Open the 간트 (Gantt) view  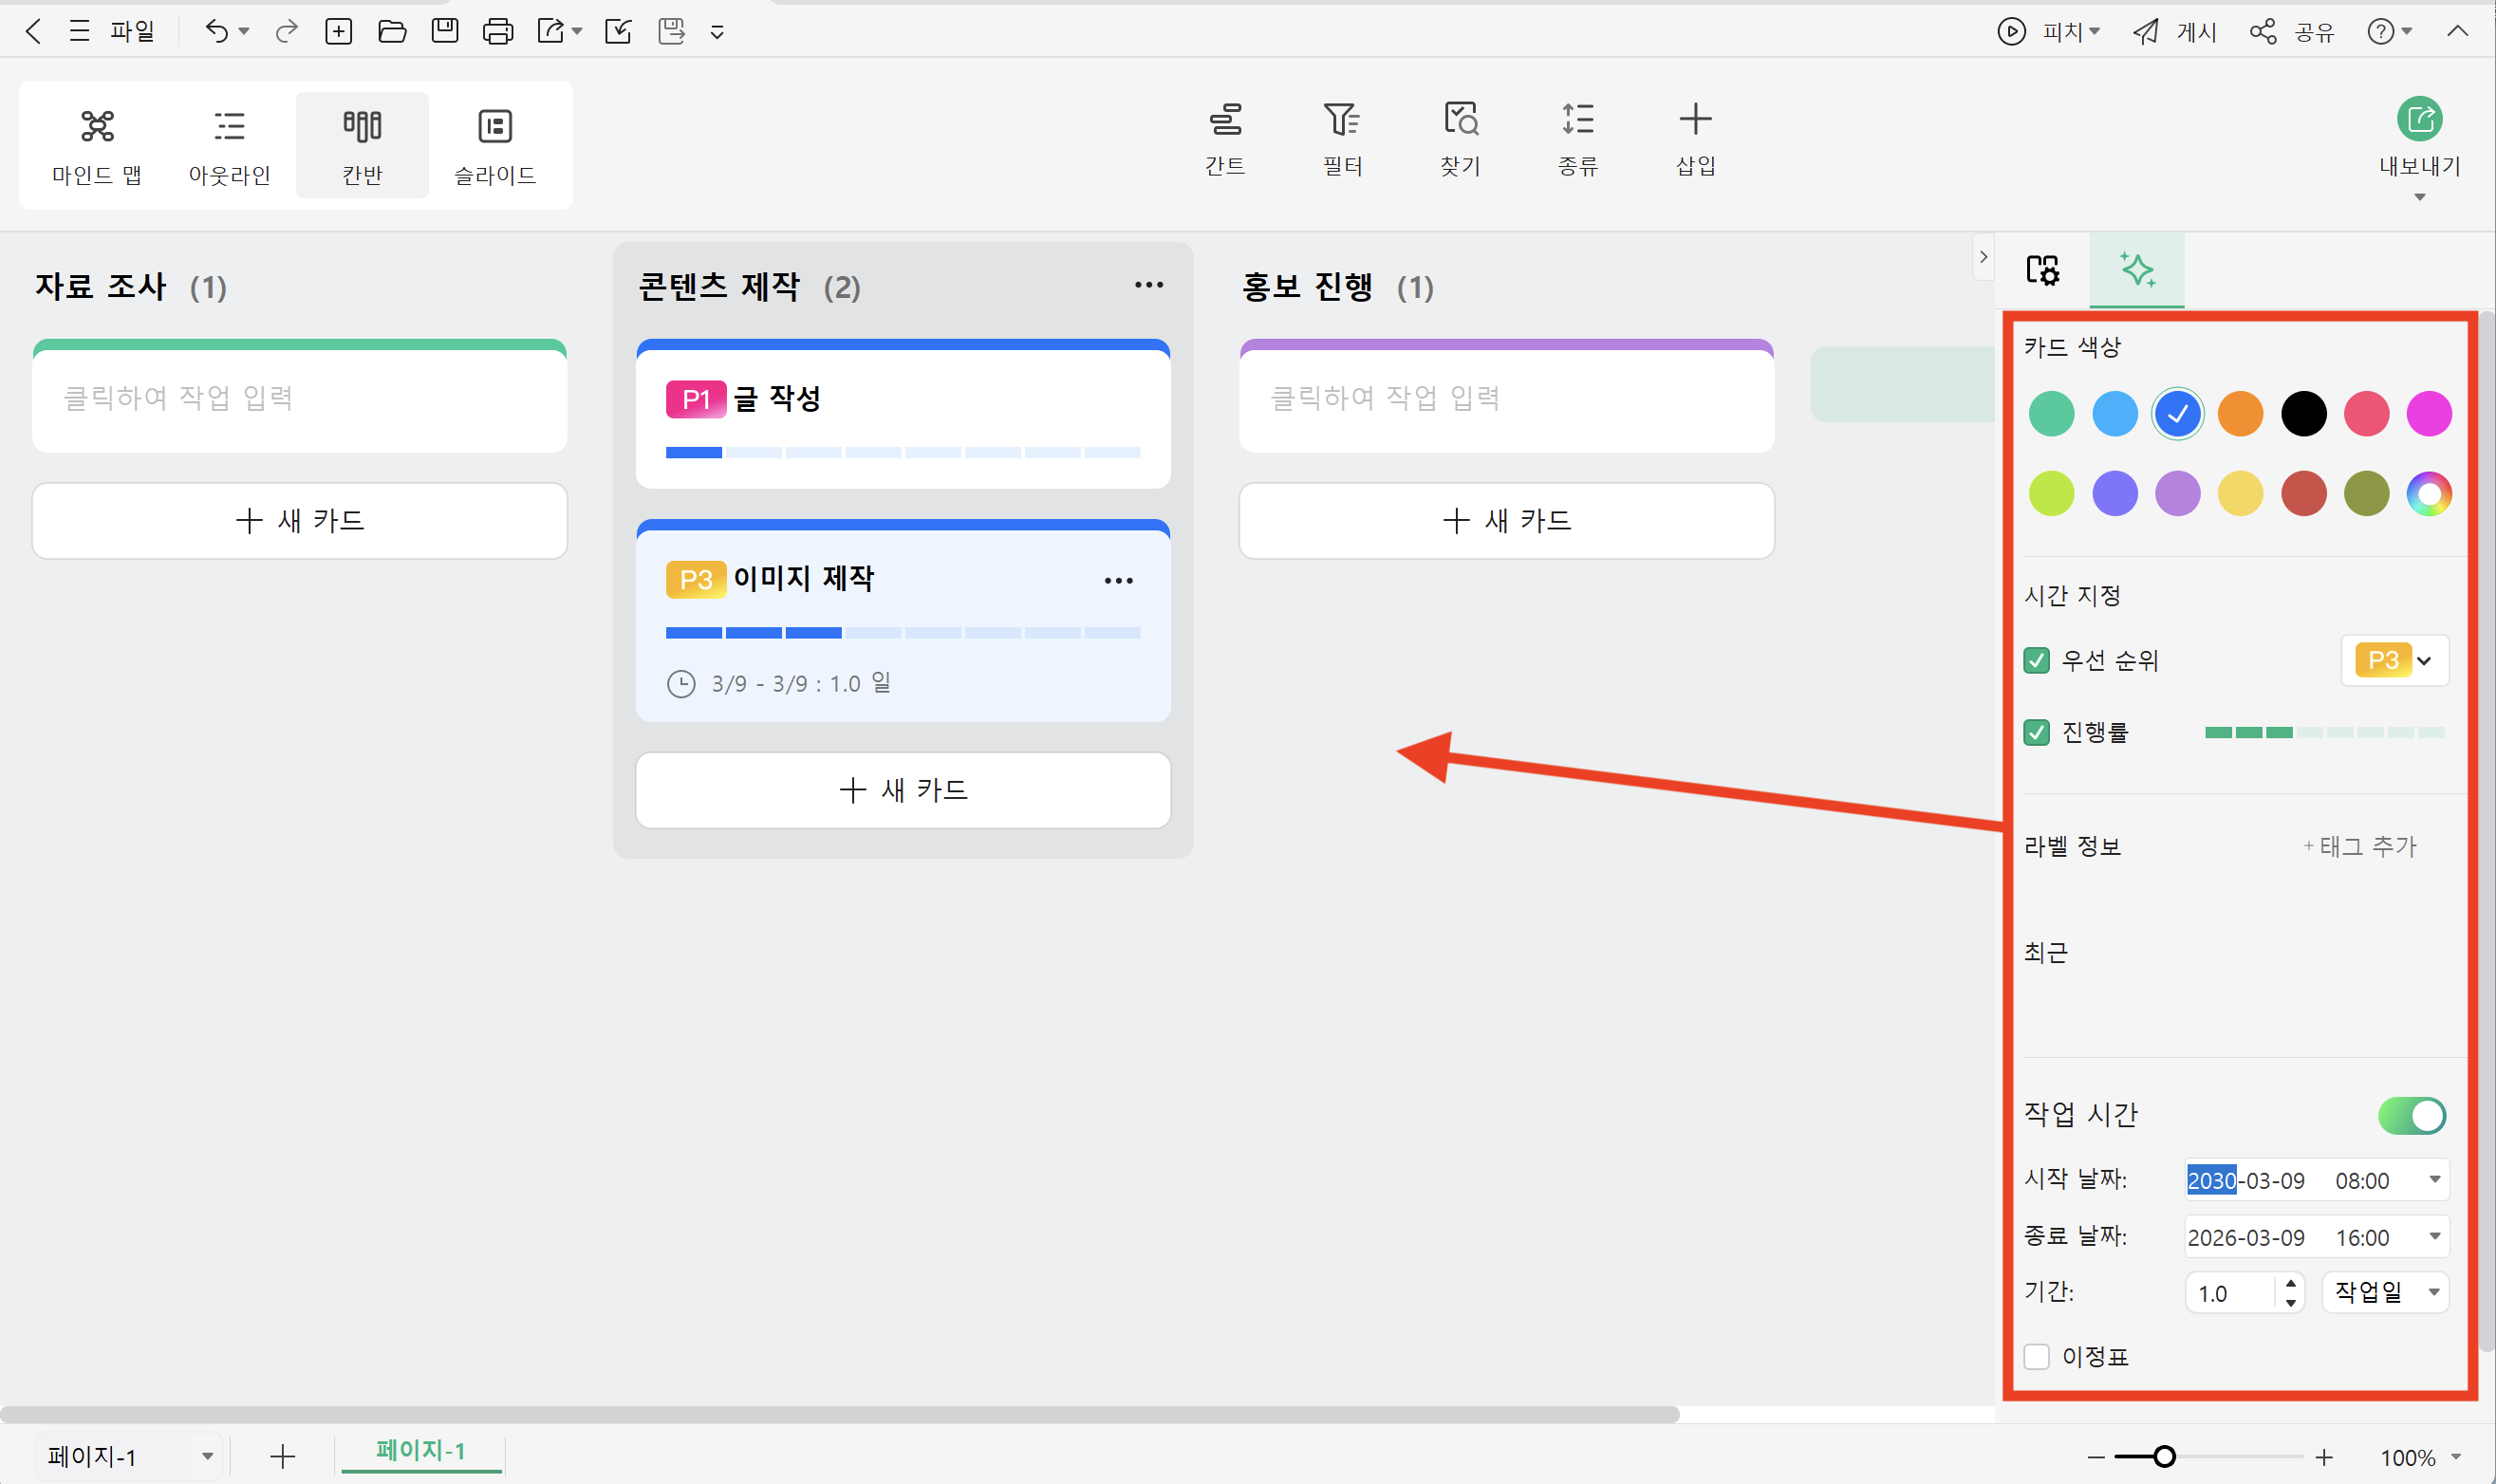click(1227, 137)
